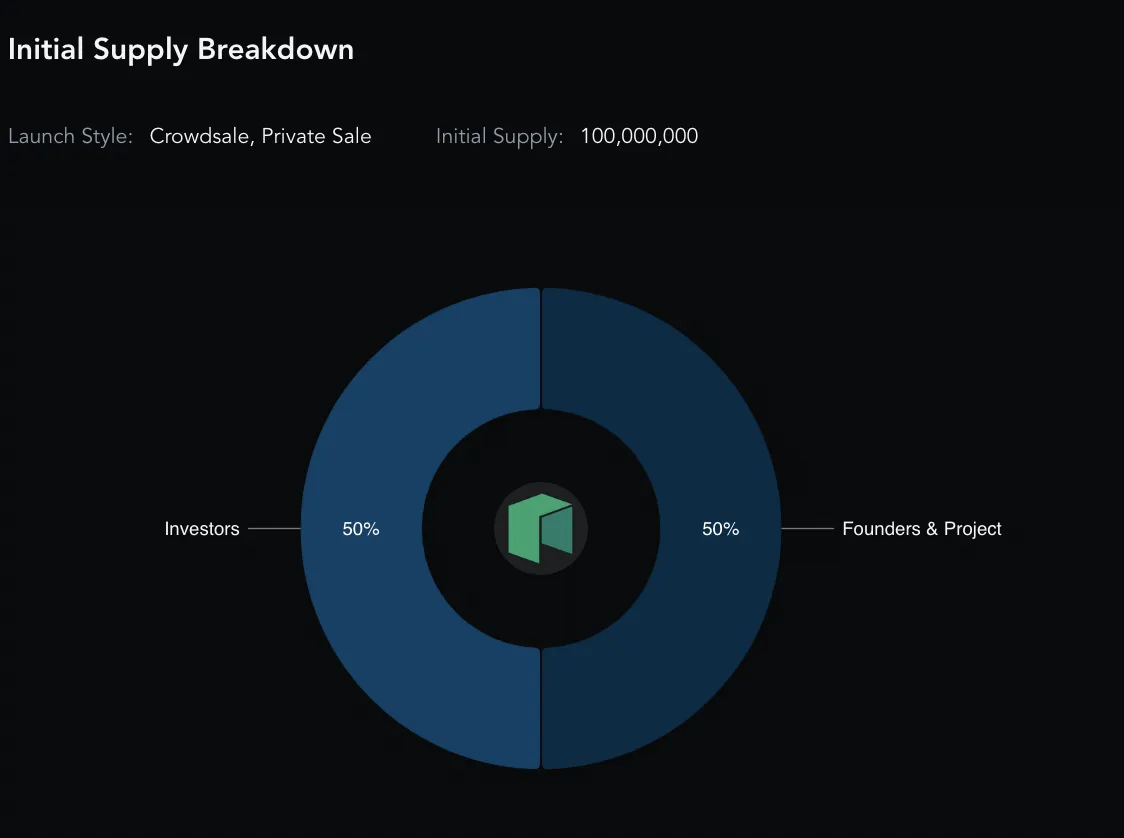Click the green NEO logo in chart center

[x=540, y=528]
